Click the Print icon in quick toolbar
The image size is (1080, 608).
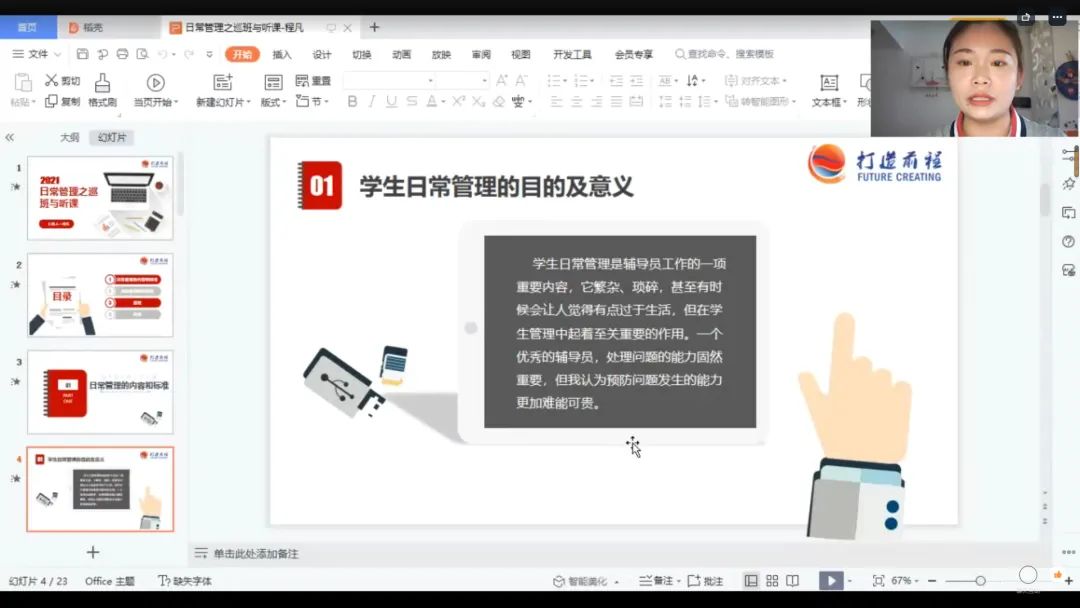coord(123,54)
